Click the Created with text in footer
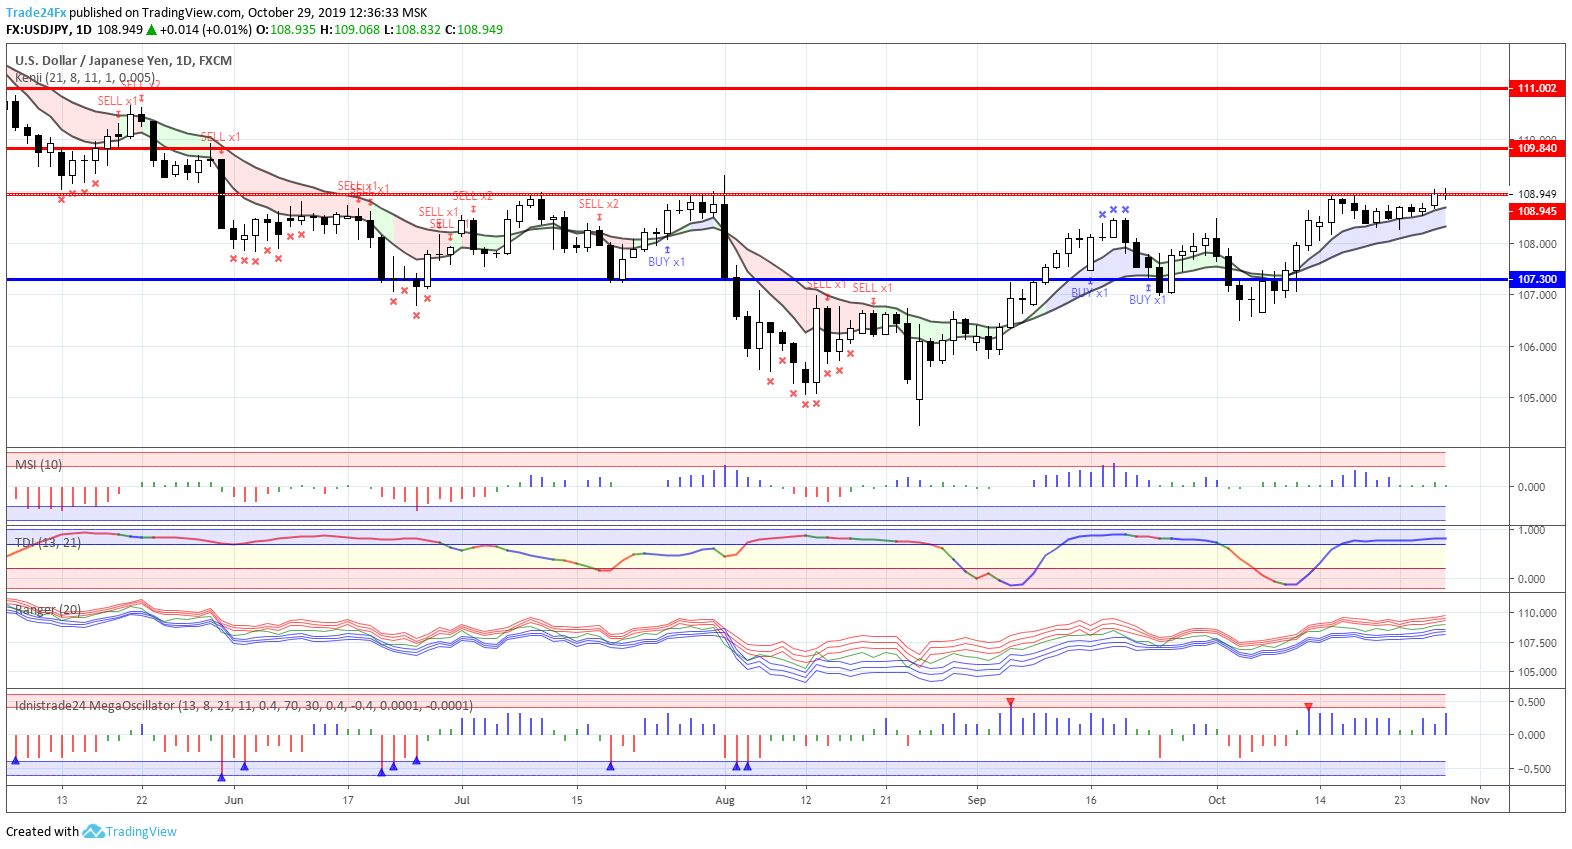Image resolution: width=1572 pixels, height=849 pixels. (42, 831)
